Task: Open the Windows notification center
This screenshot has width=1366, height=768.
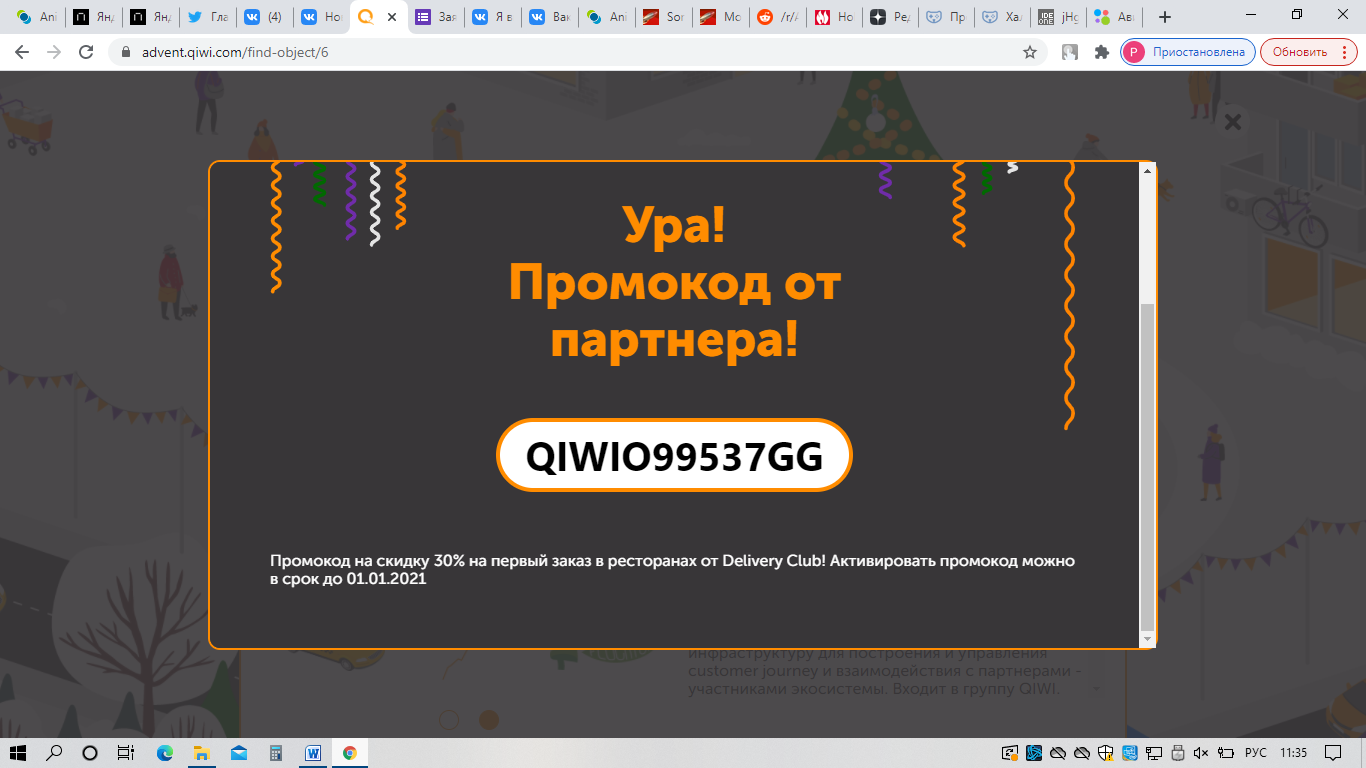Action: [1333, 753]
